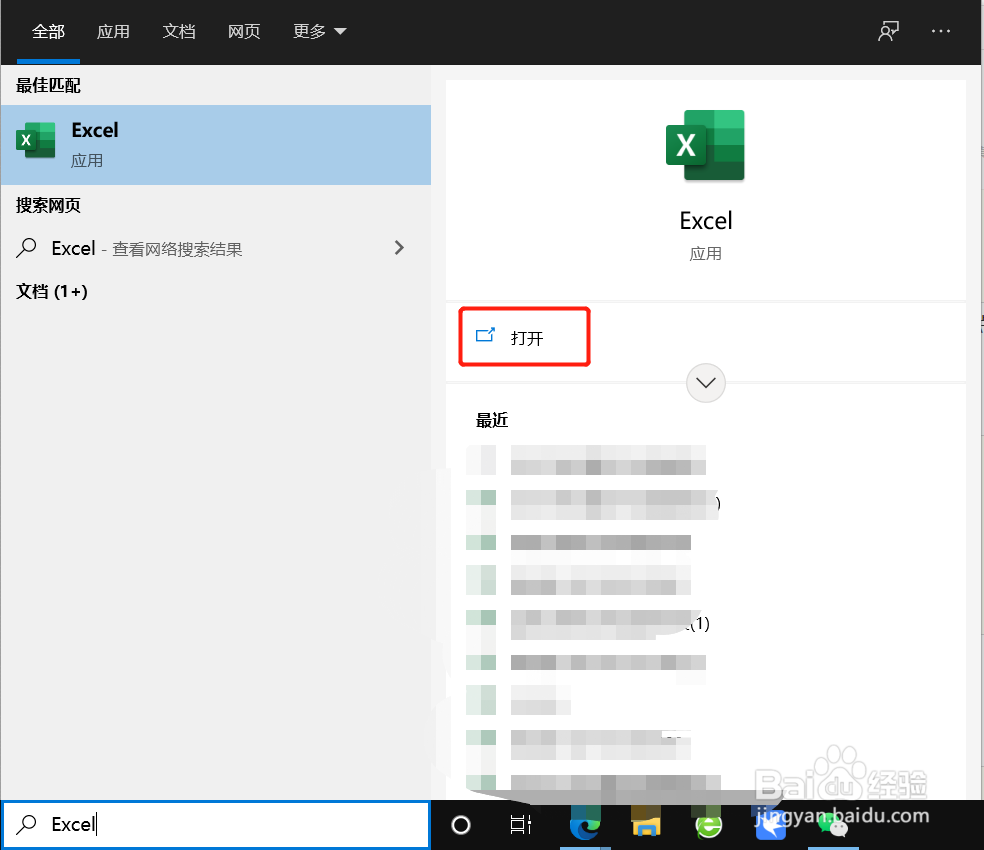This screenshot has height=850, width=984.
Task: Click the 最佳匹配 heading text
Action: (48, 85)
